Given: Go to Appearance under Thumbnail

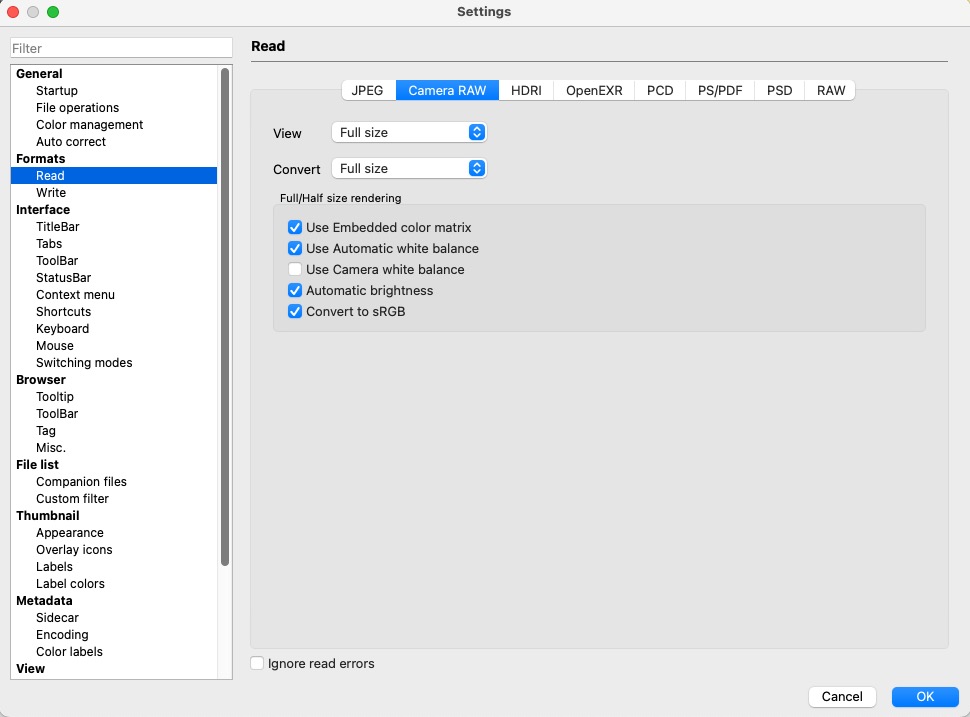Looking at the screenshot, I should tap(70, 532).
